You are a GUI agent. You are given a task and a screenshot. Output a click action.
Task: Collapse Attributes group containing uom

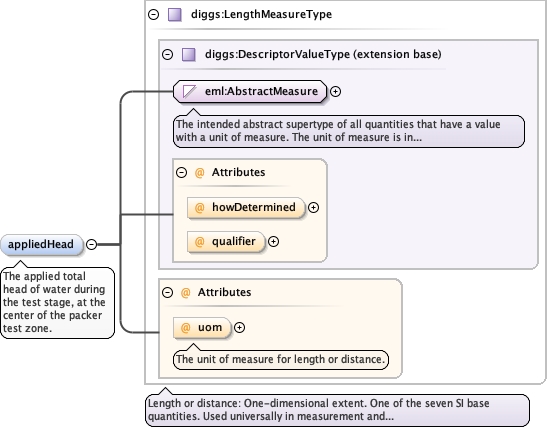click(x=167, y=292)
